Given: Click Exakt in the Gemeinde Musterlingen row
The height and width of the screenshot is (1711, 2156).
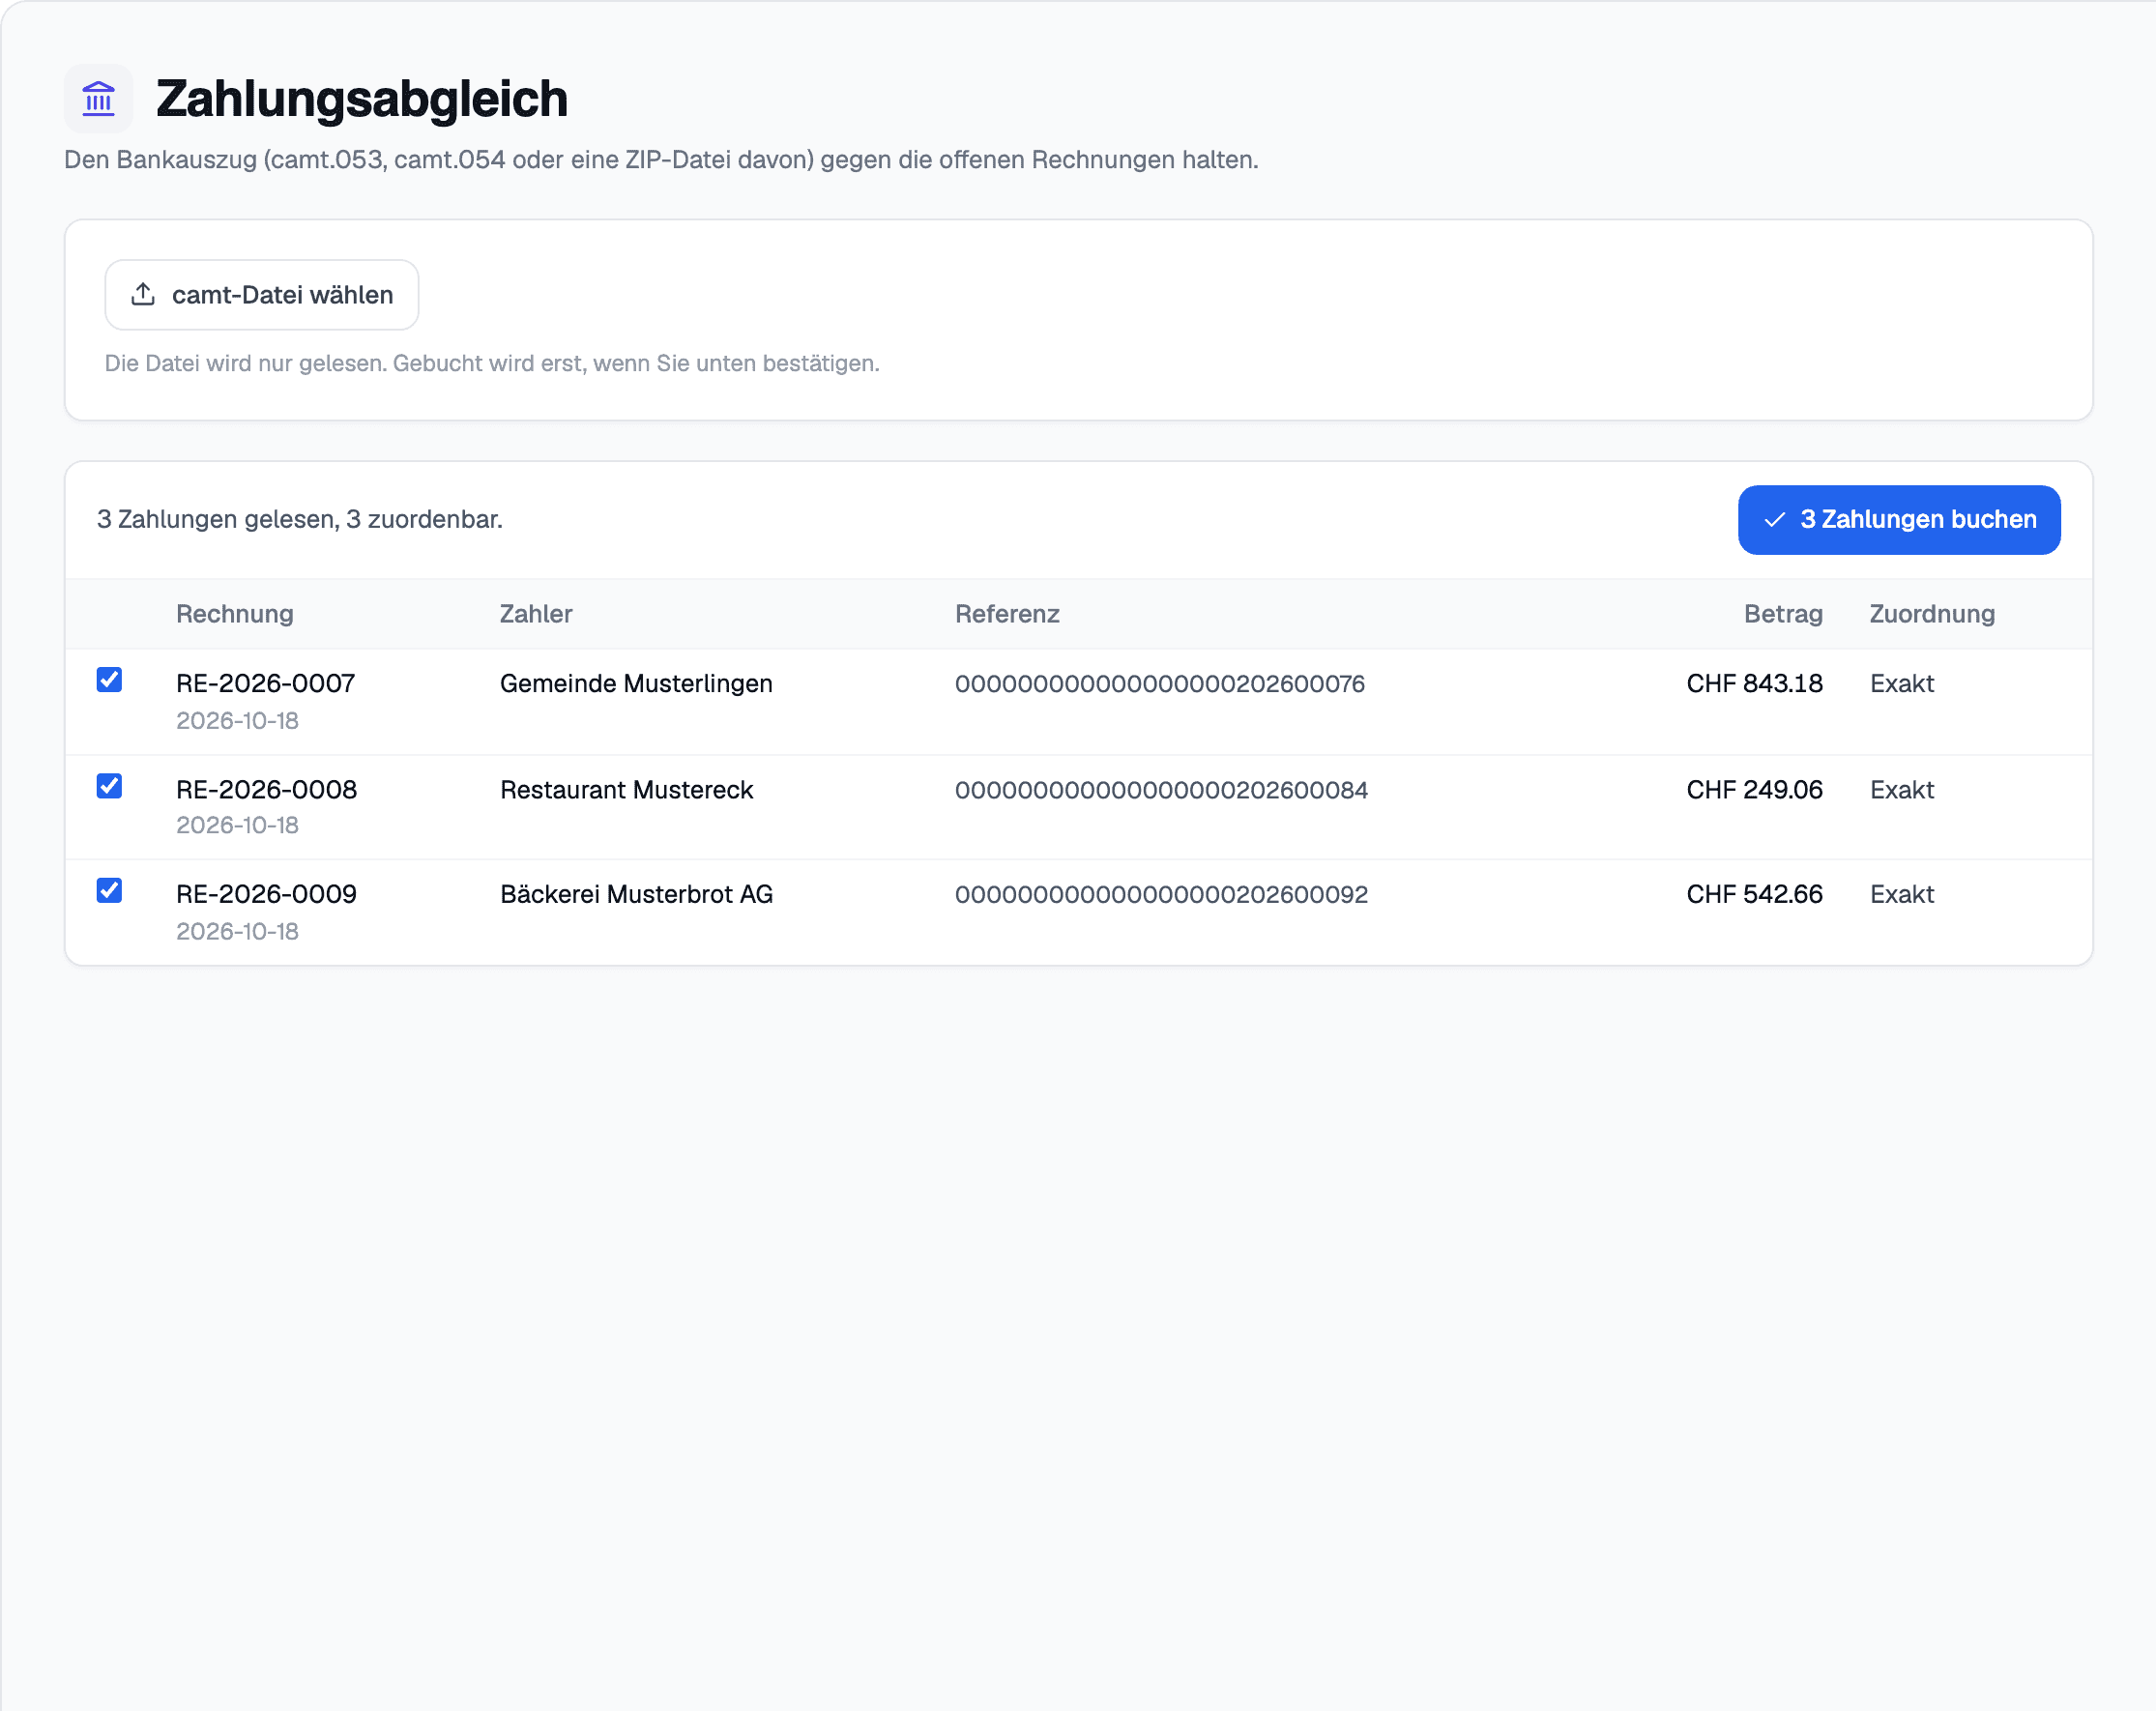Looking at the screenshot, I should pyautogui.click(x=1902, y=683).
